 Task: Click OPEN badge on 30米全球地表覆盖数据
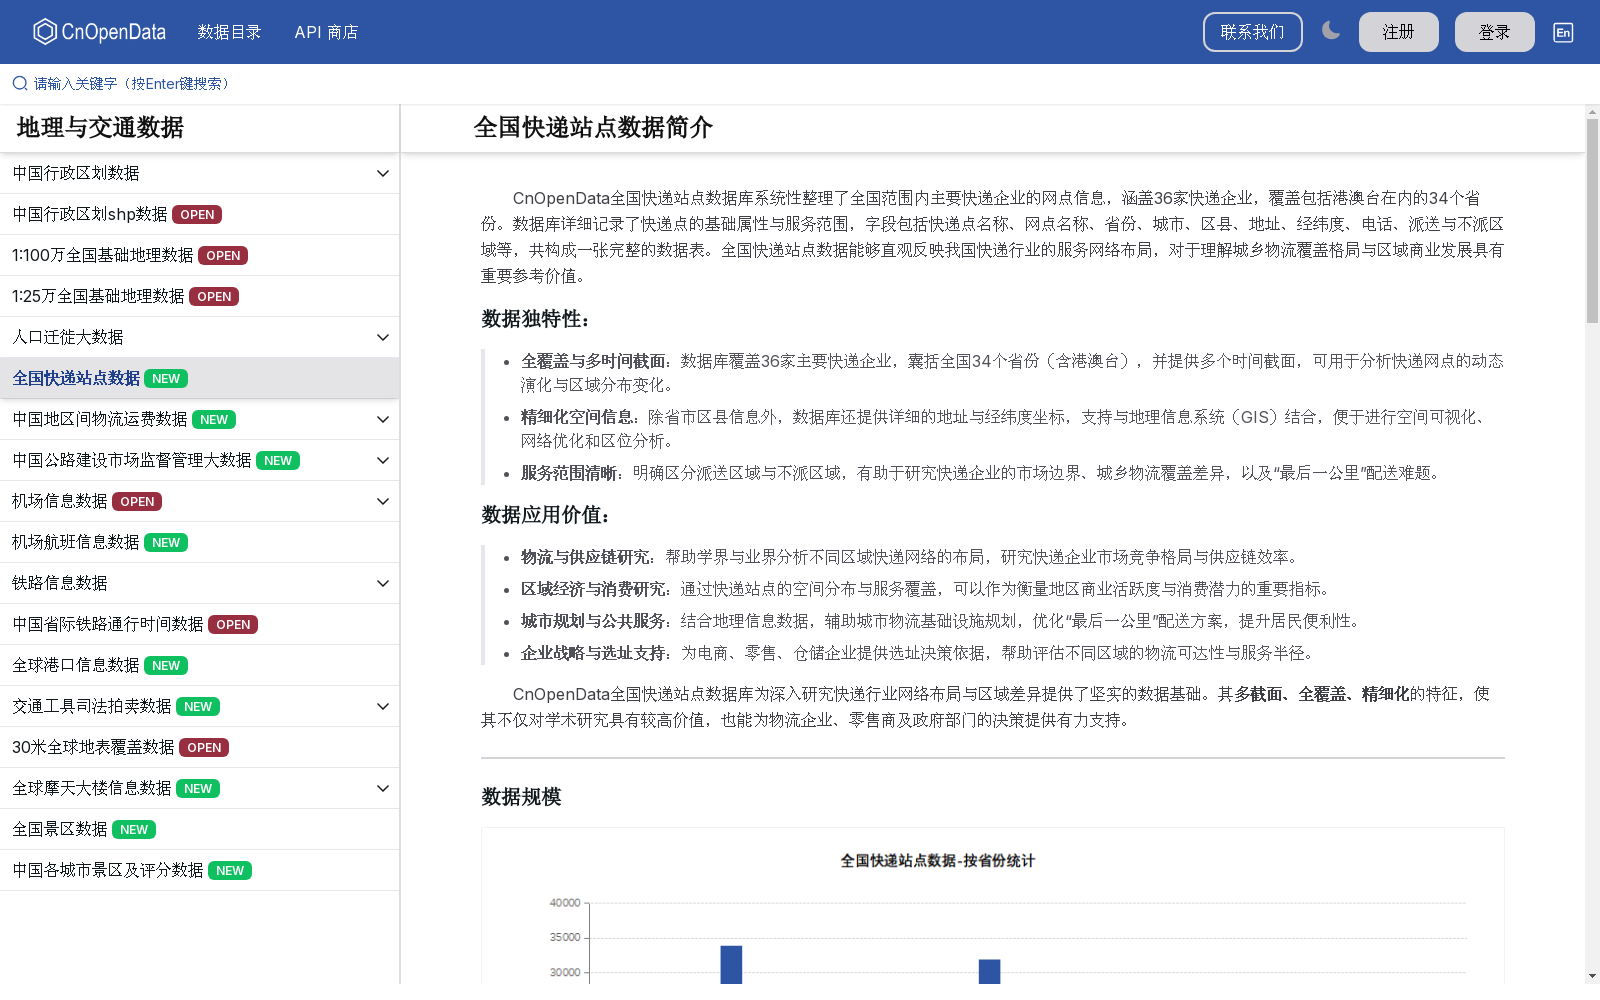[x=204, y=747]
